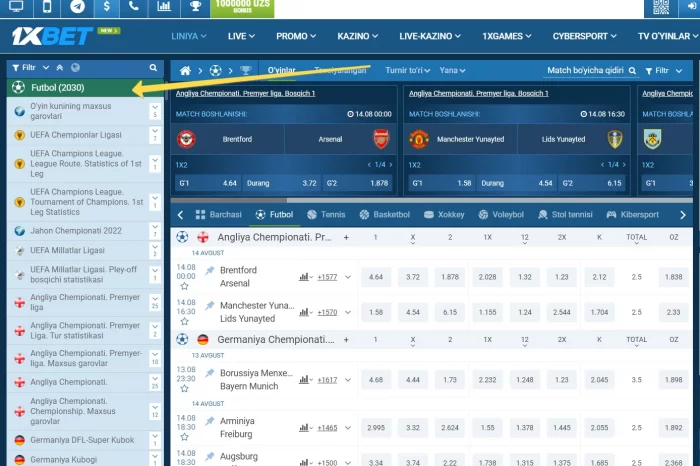Select the Tennis tab
Image resolution: width=700 pixels, height=466 pixels.
coord(326,215)
